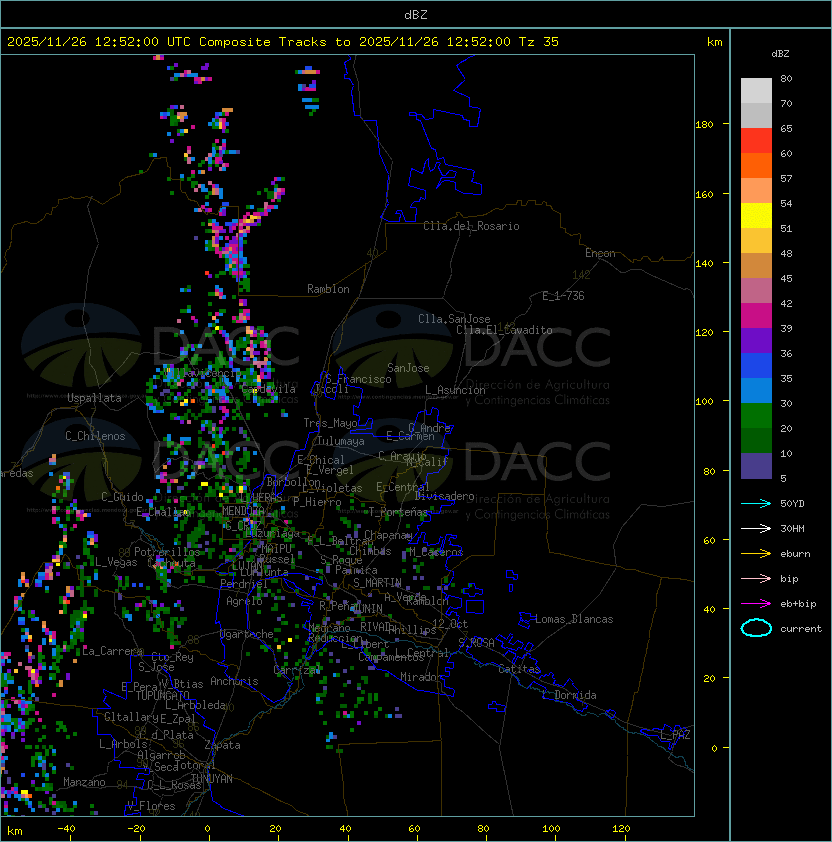Click the Zapata label
The image size is (832, 842).
coord(222,745)
